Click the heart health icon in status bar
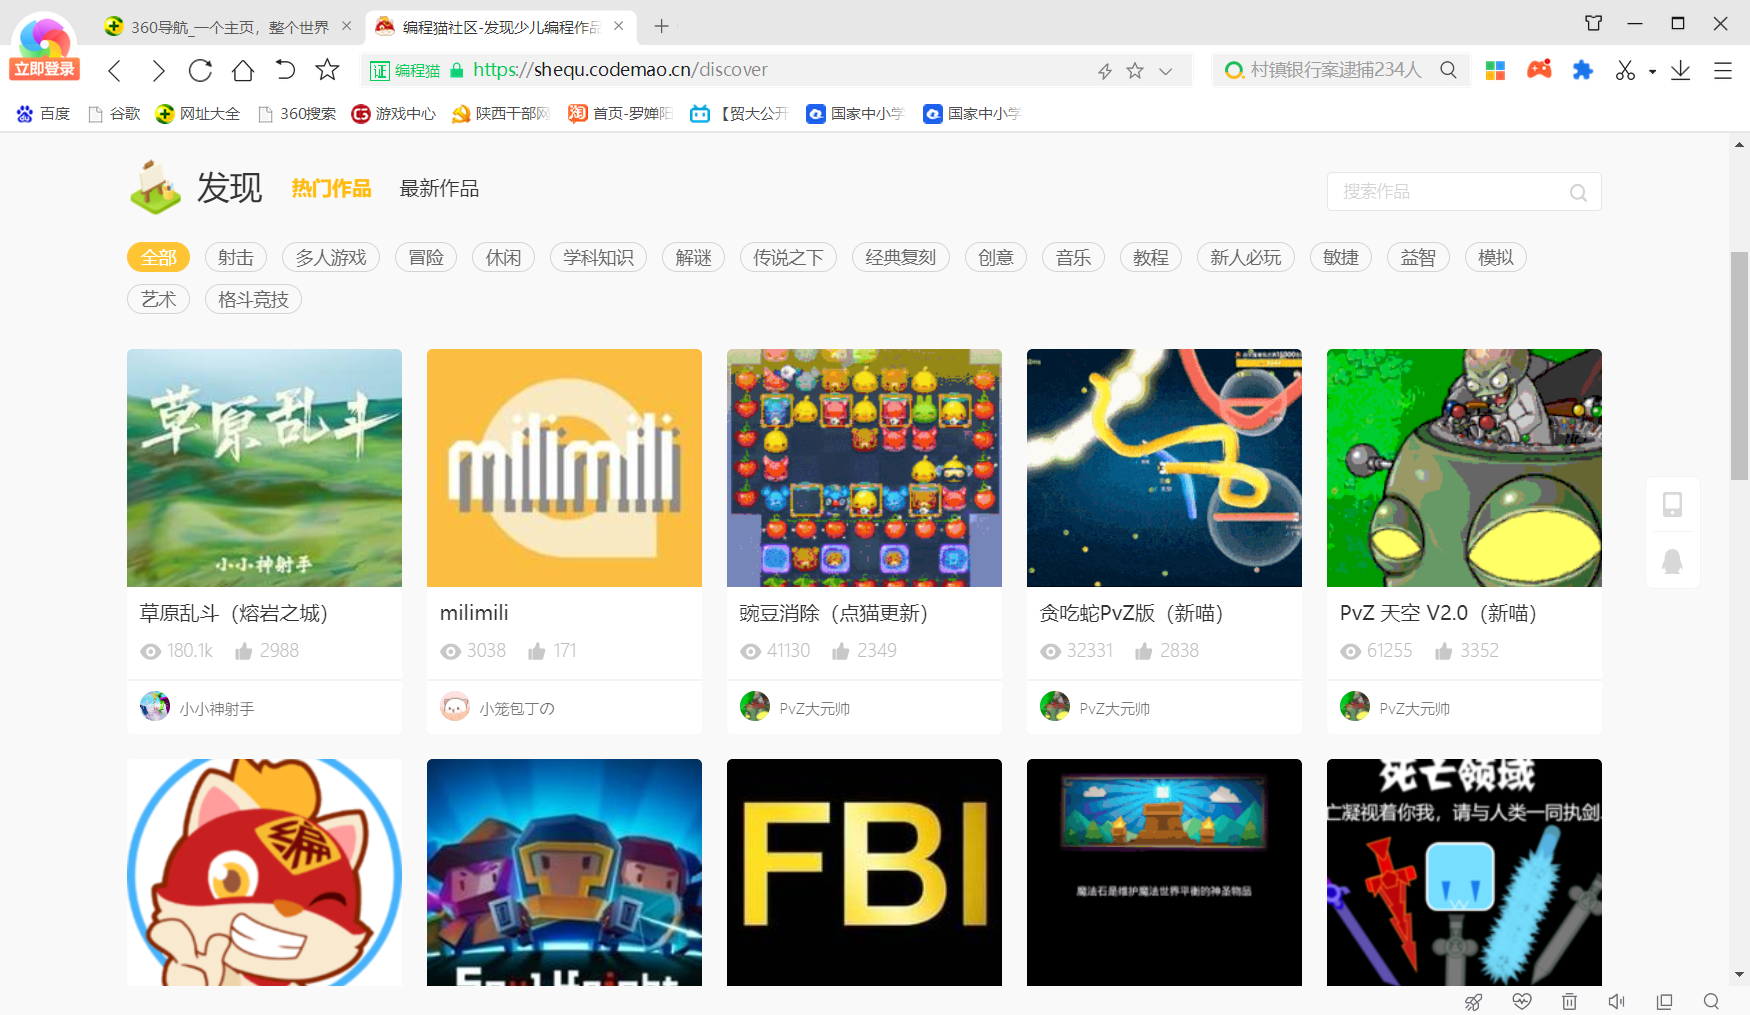The width and height of the screenshot is (1750, 1015). [1522, 1001]
